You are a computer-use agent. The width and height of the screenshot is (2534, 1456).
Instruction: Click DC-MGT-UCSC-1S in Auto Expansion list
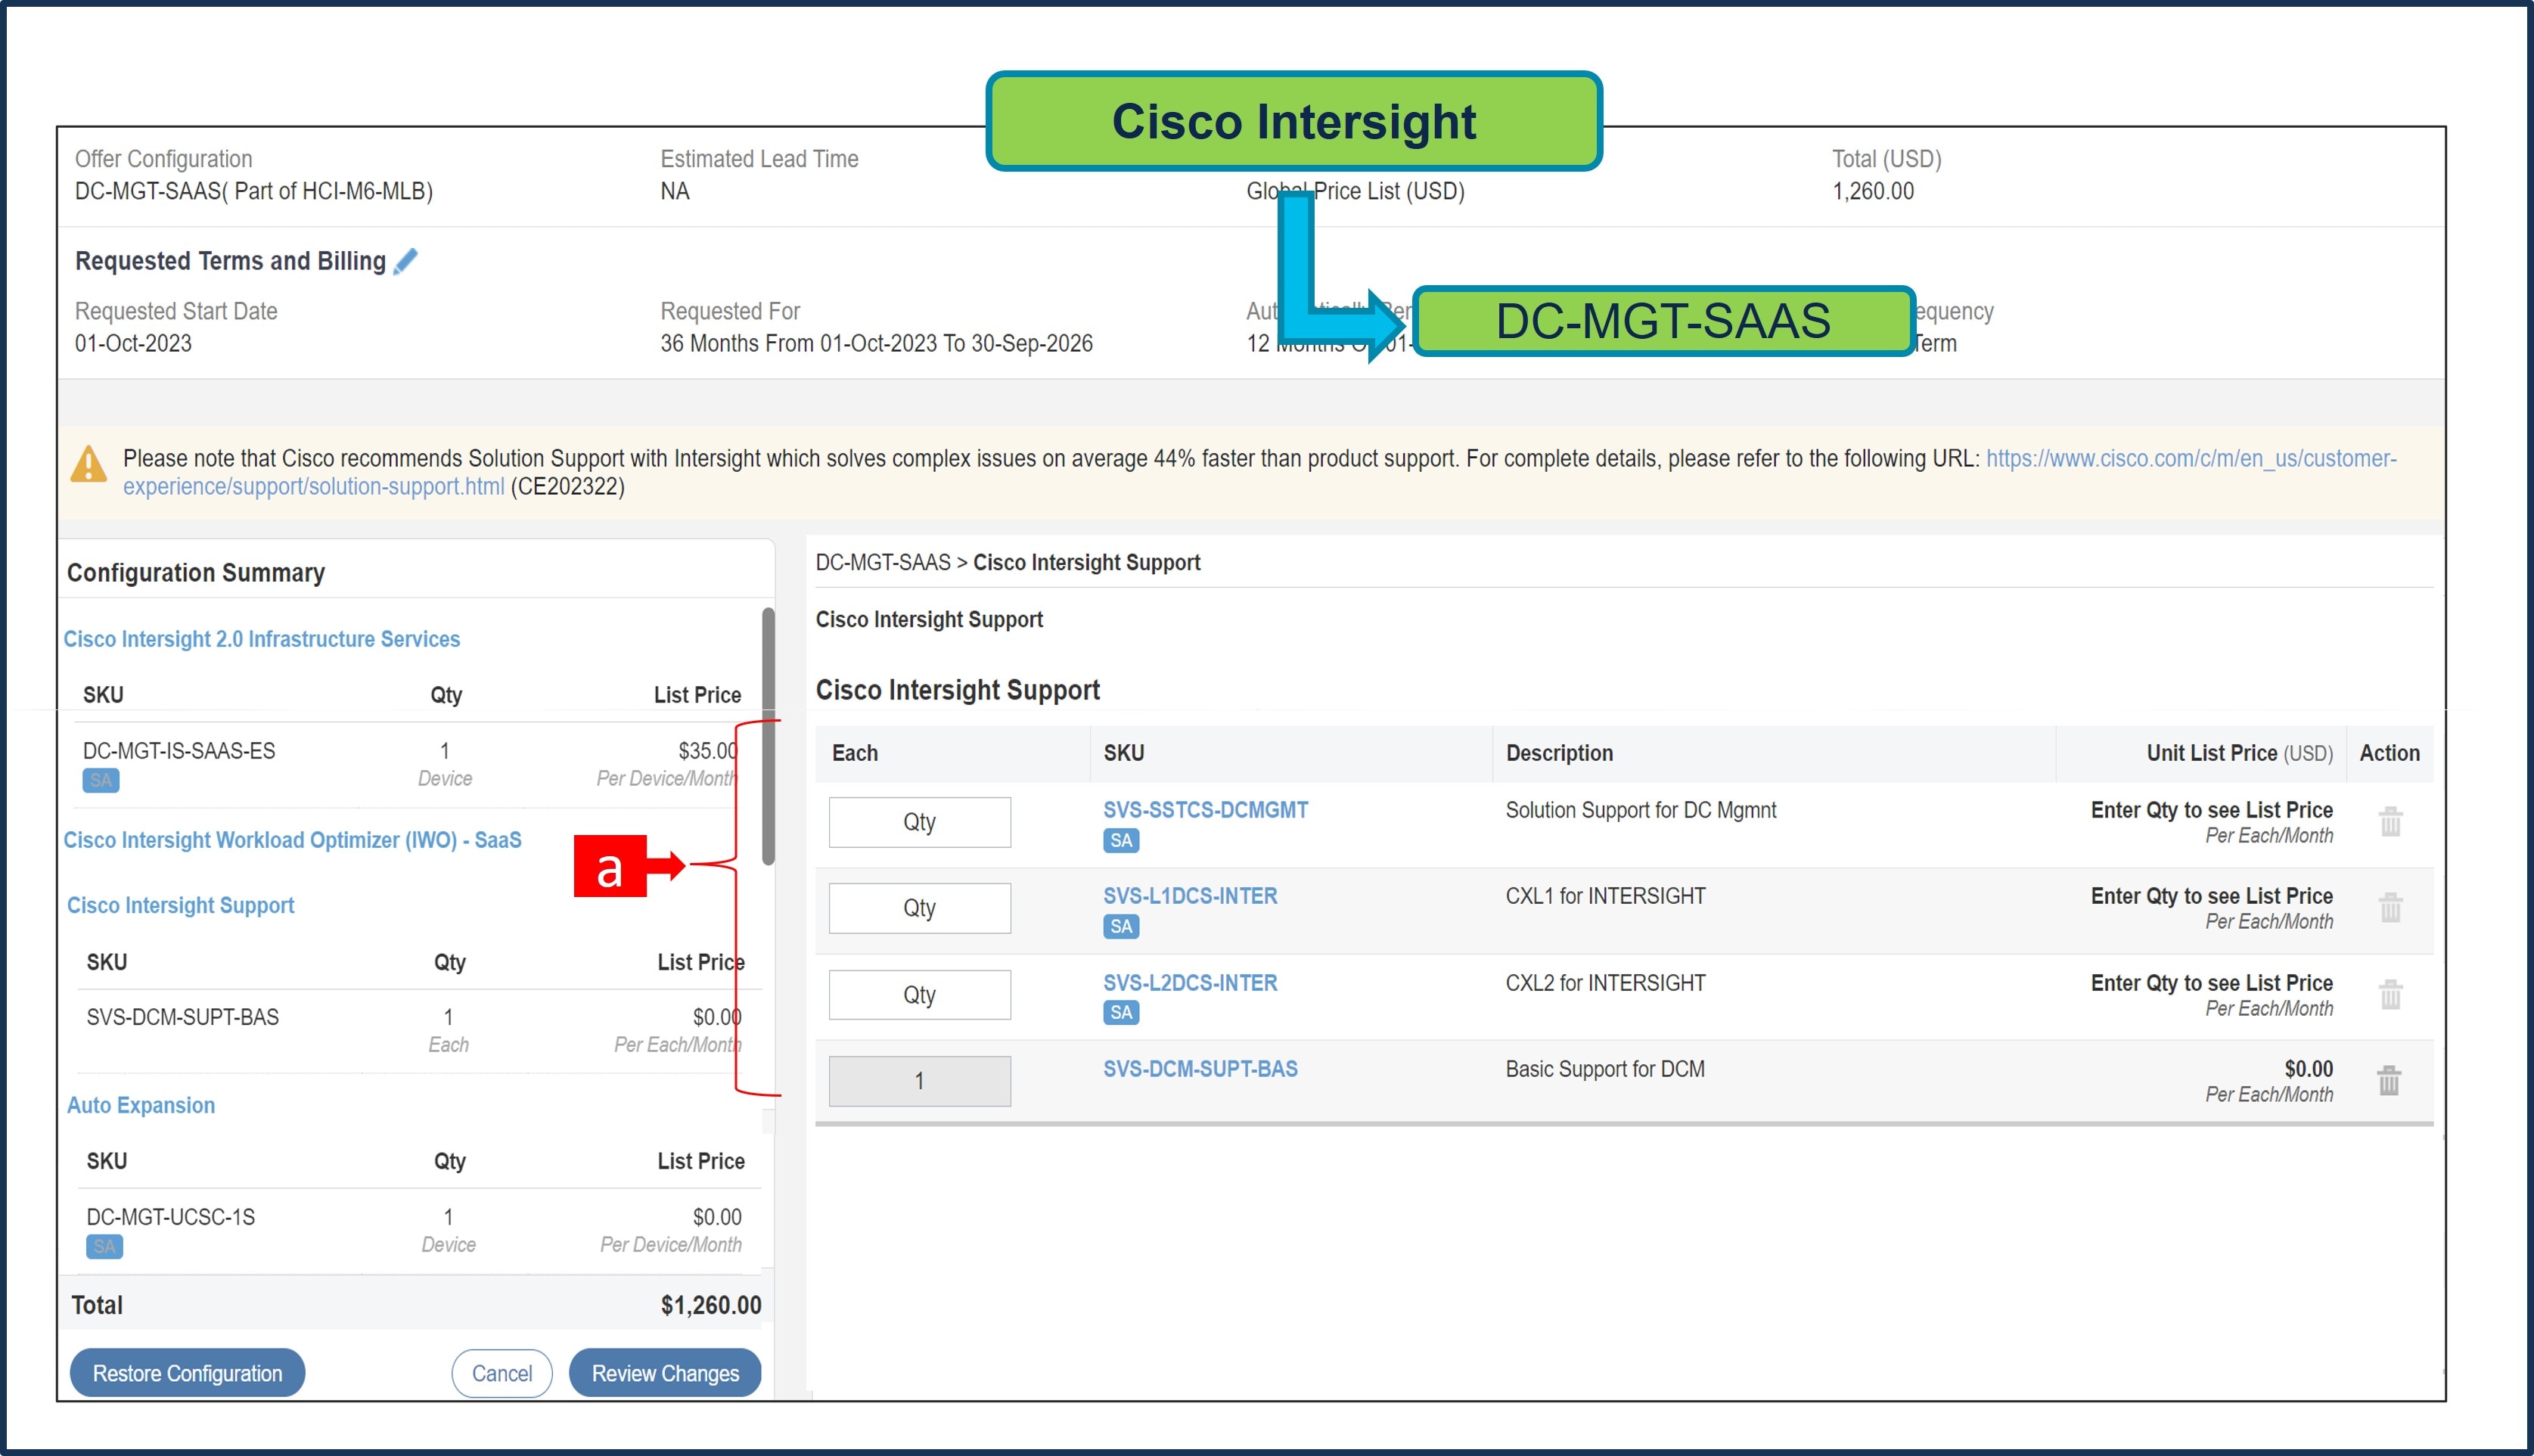coord(171,1217)
